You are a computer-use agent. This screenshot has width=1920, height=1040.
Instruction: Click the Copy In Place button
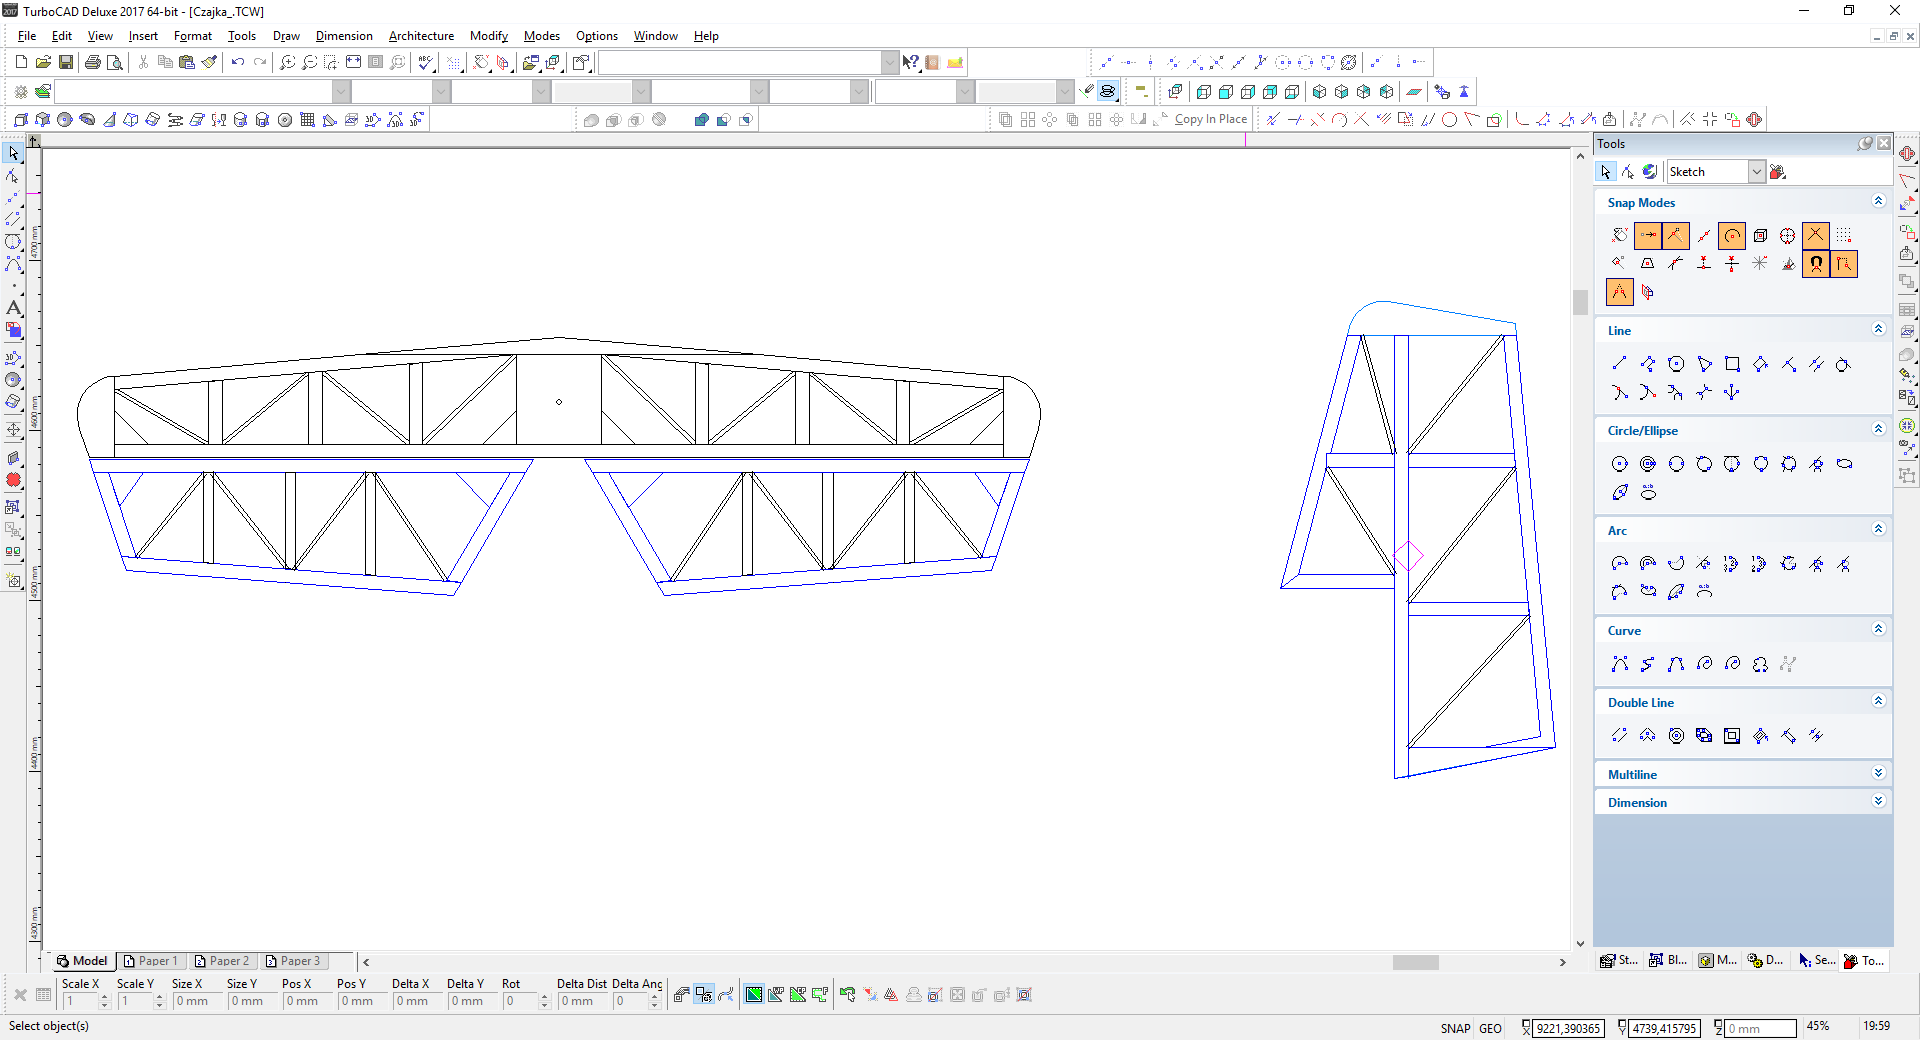point(1210,119)
